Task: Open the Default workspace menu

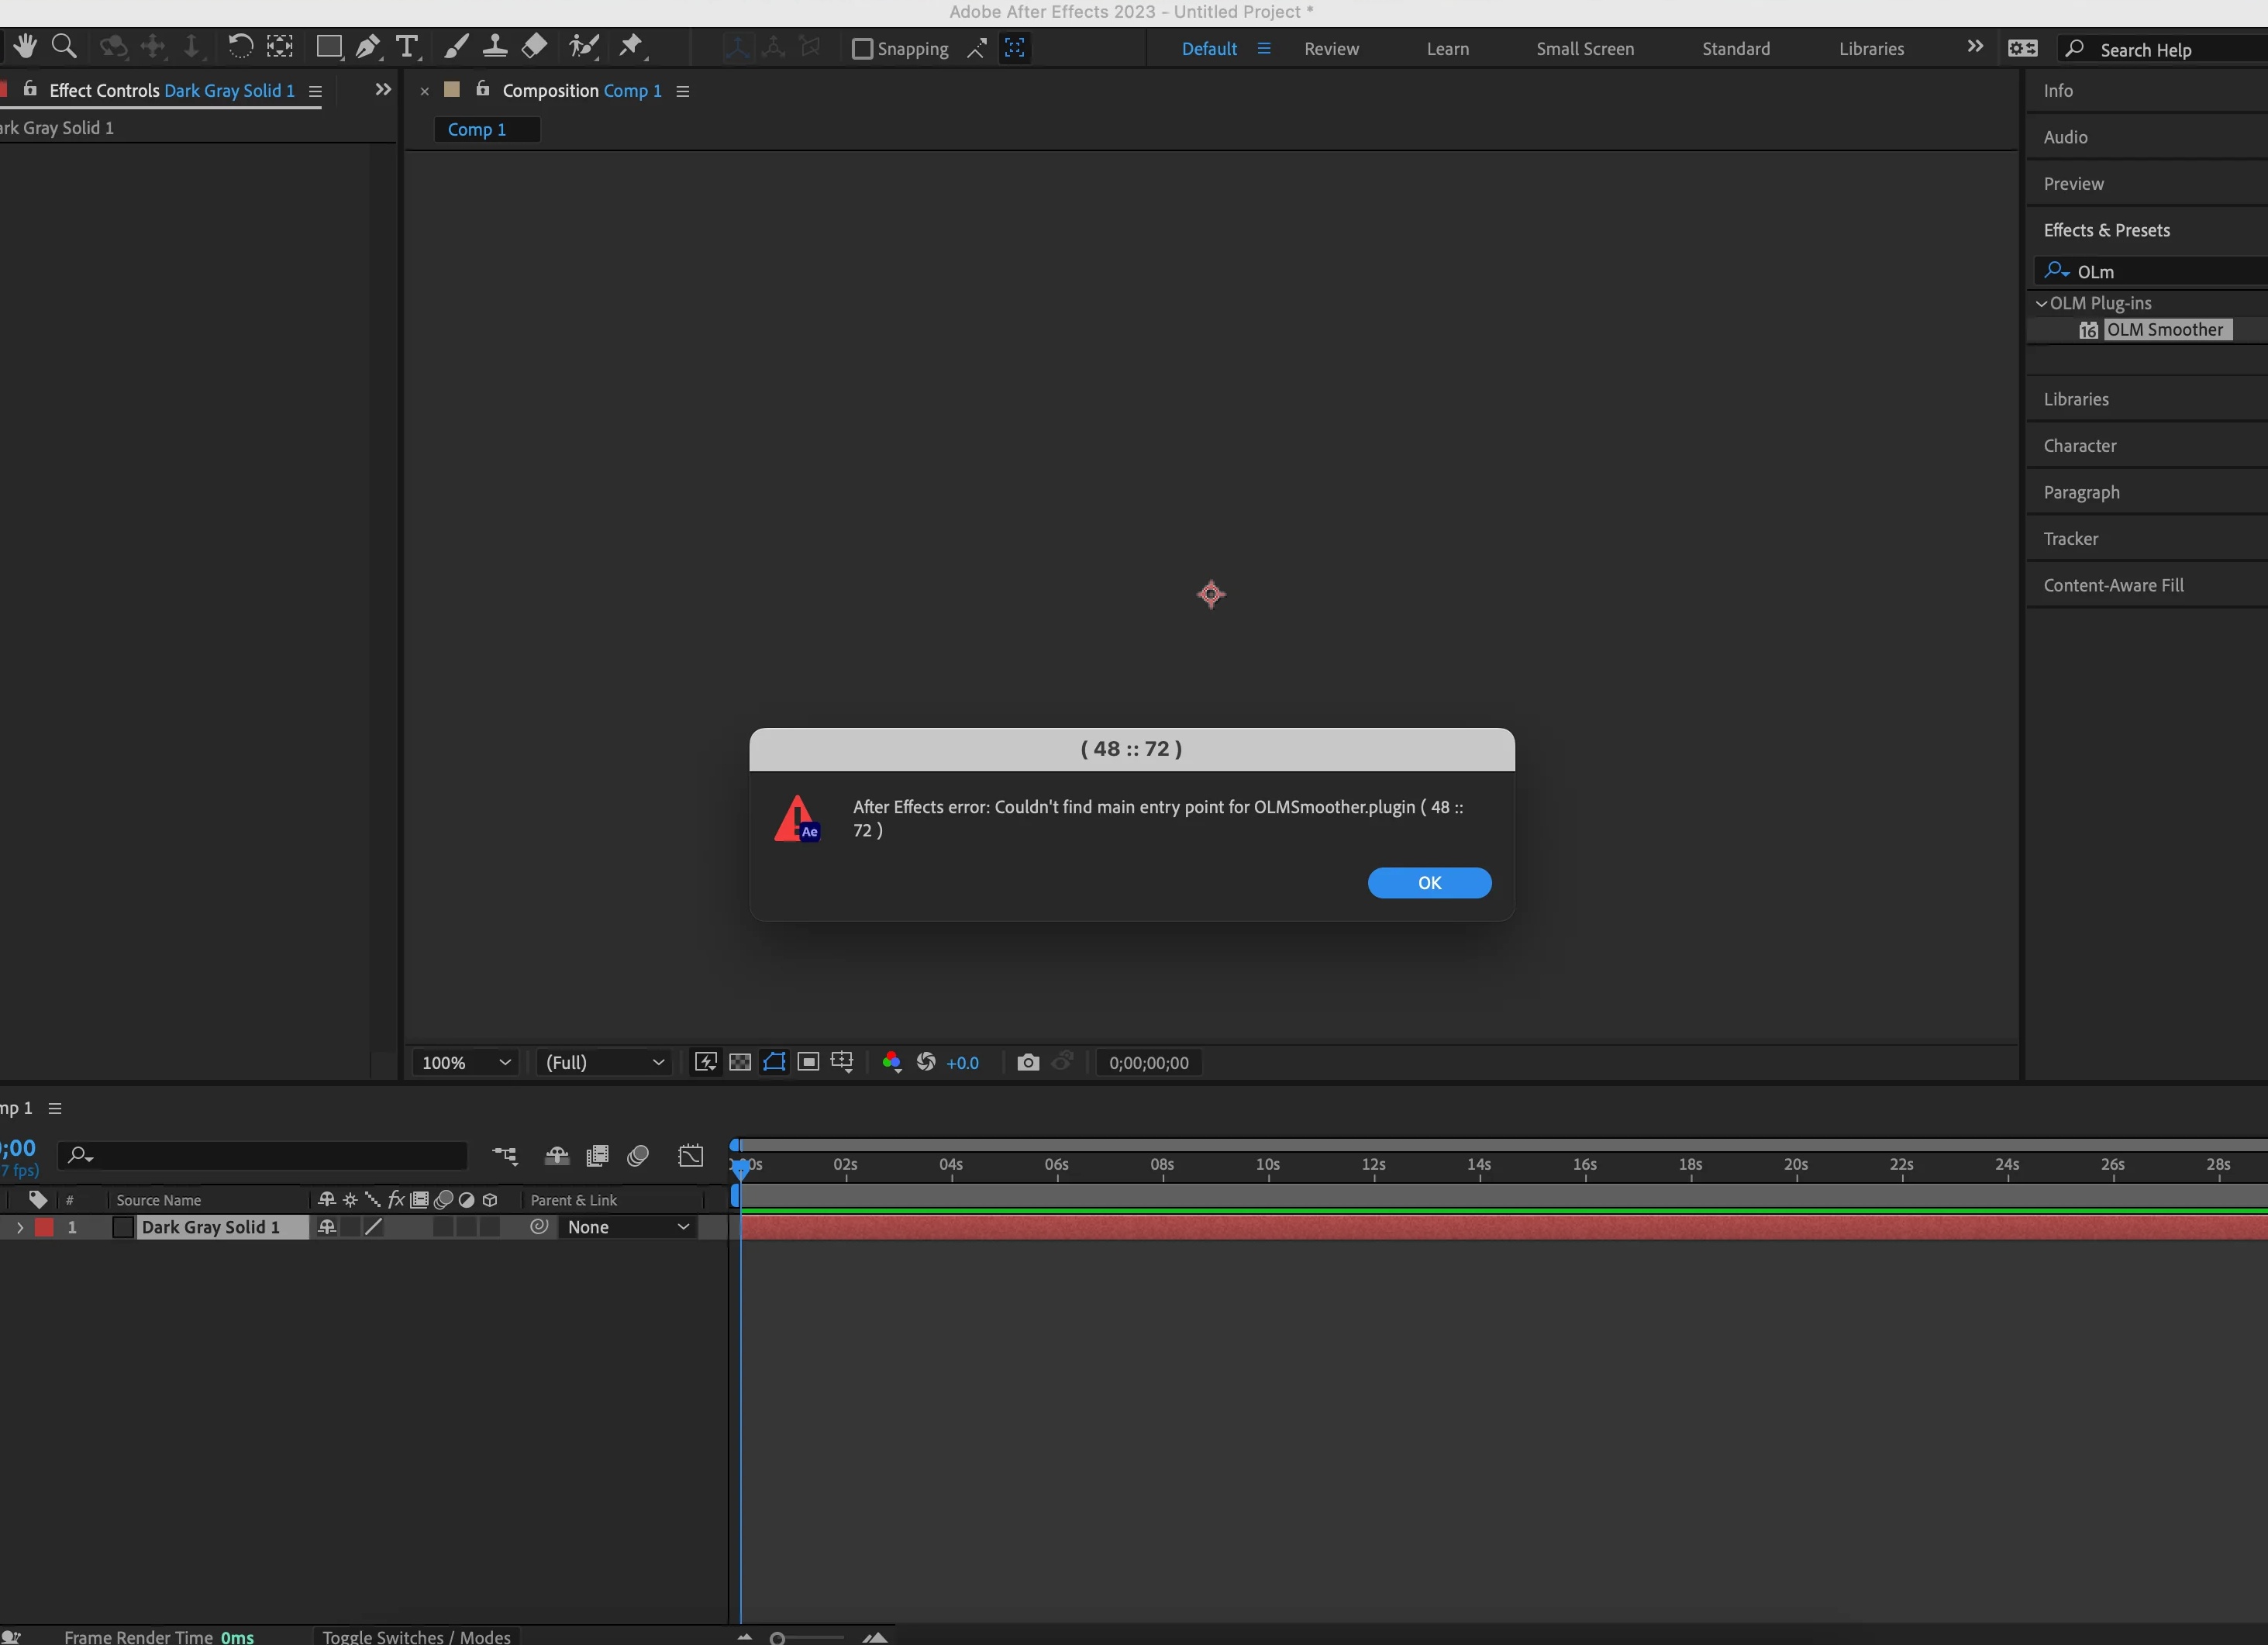Action: point(1264,48)
